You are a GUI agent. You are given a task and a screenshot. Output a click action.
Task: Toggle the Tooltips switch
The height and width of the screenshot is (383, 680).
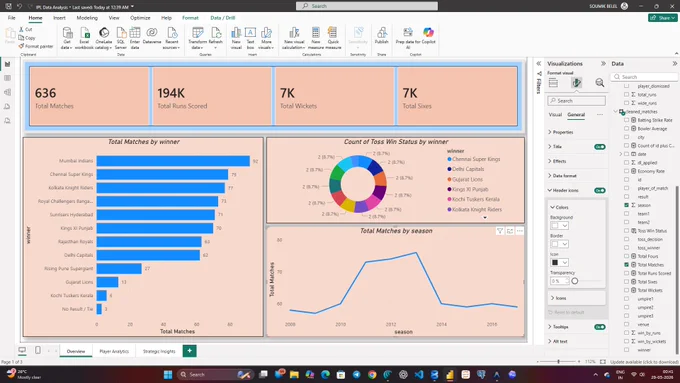pyautogui.click(x=600, y=327)
